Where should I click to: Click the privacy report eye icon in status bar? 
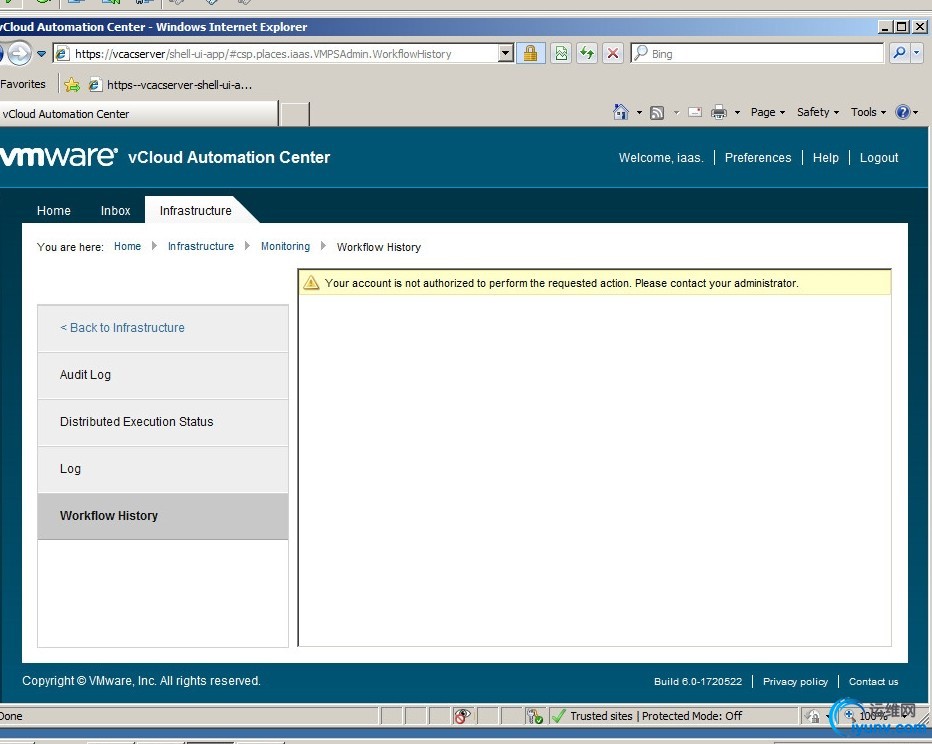(x=462, y=716)
